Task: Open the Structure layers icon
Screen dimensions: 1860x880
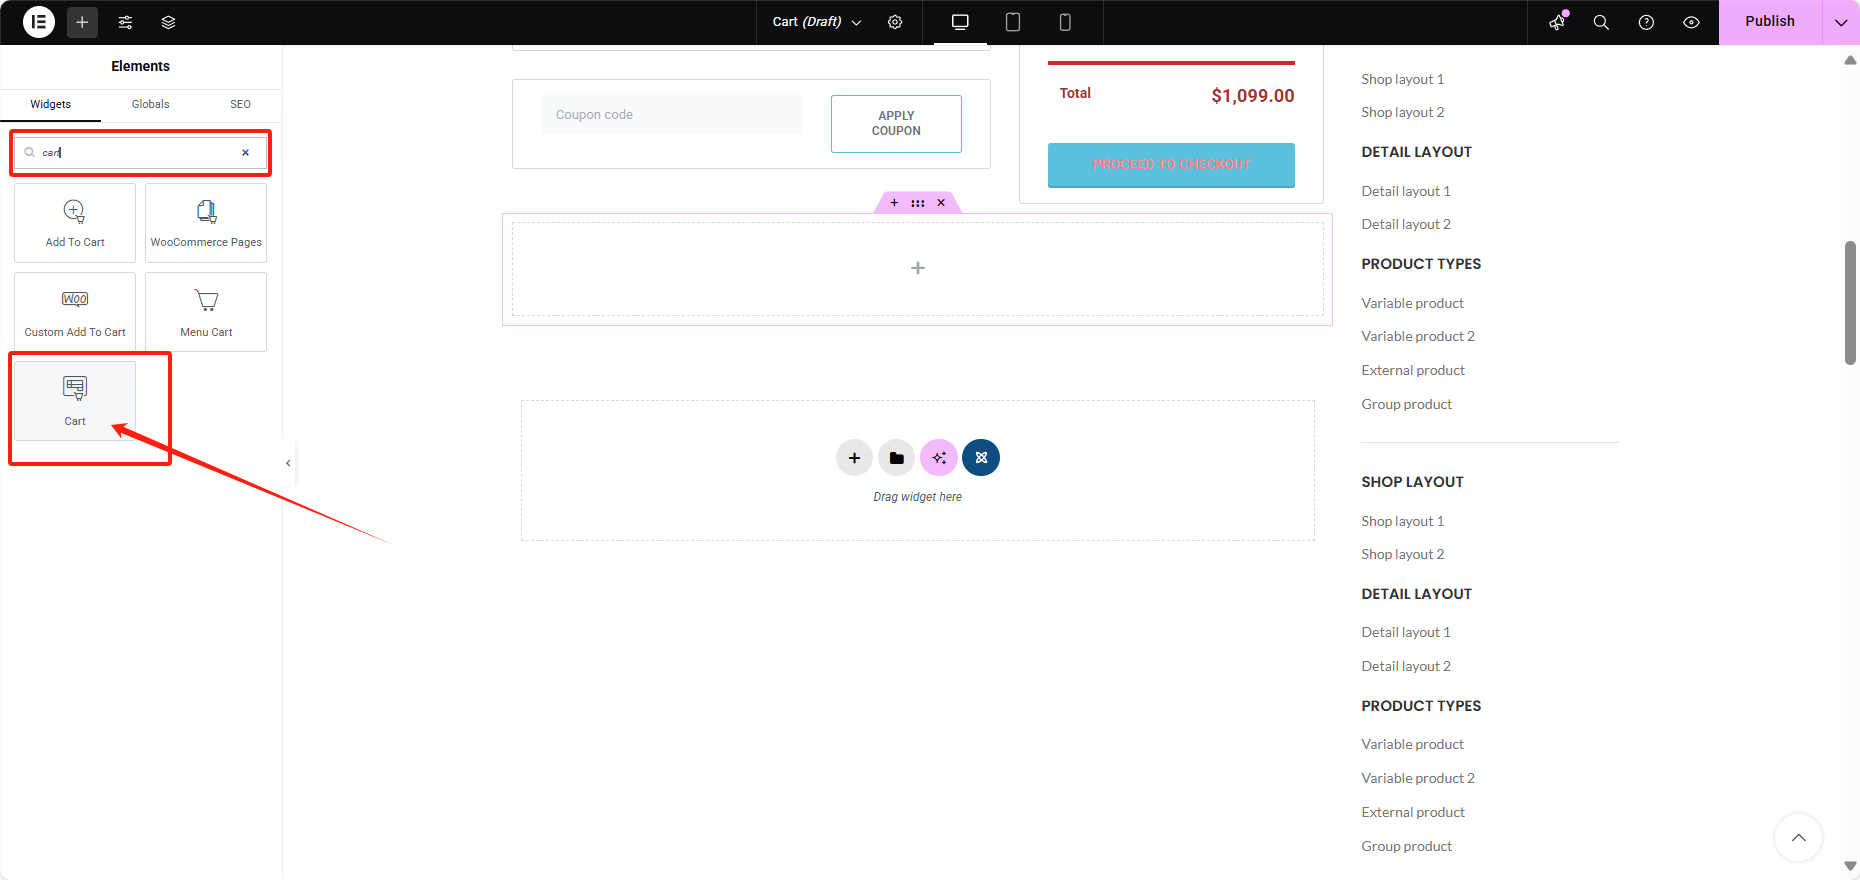Action: point(168,22)
